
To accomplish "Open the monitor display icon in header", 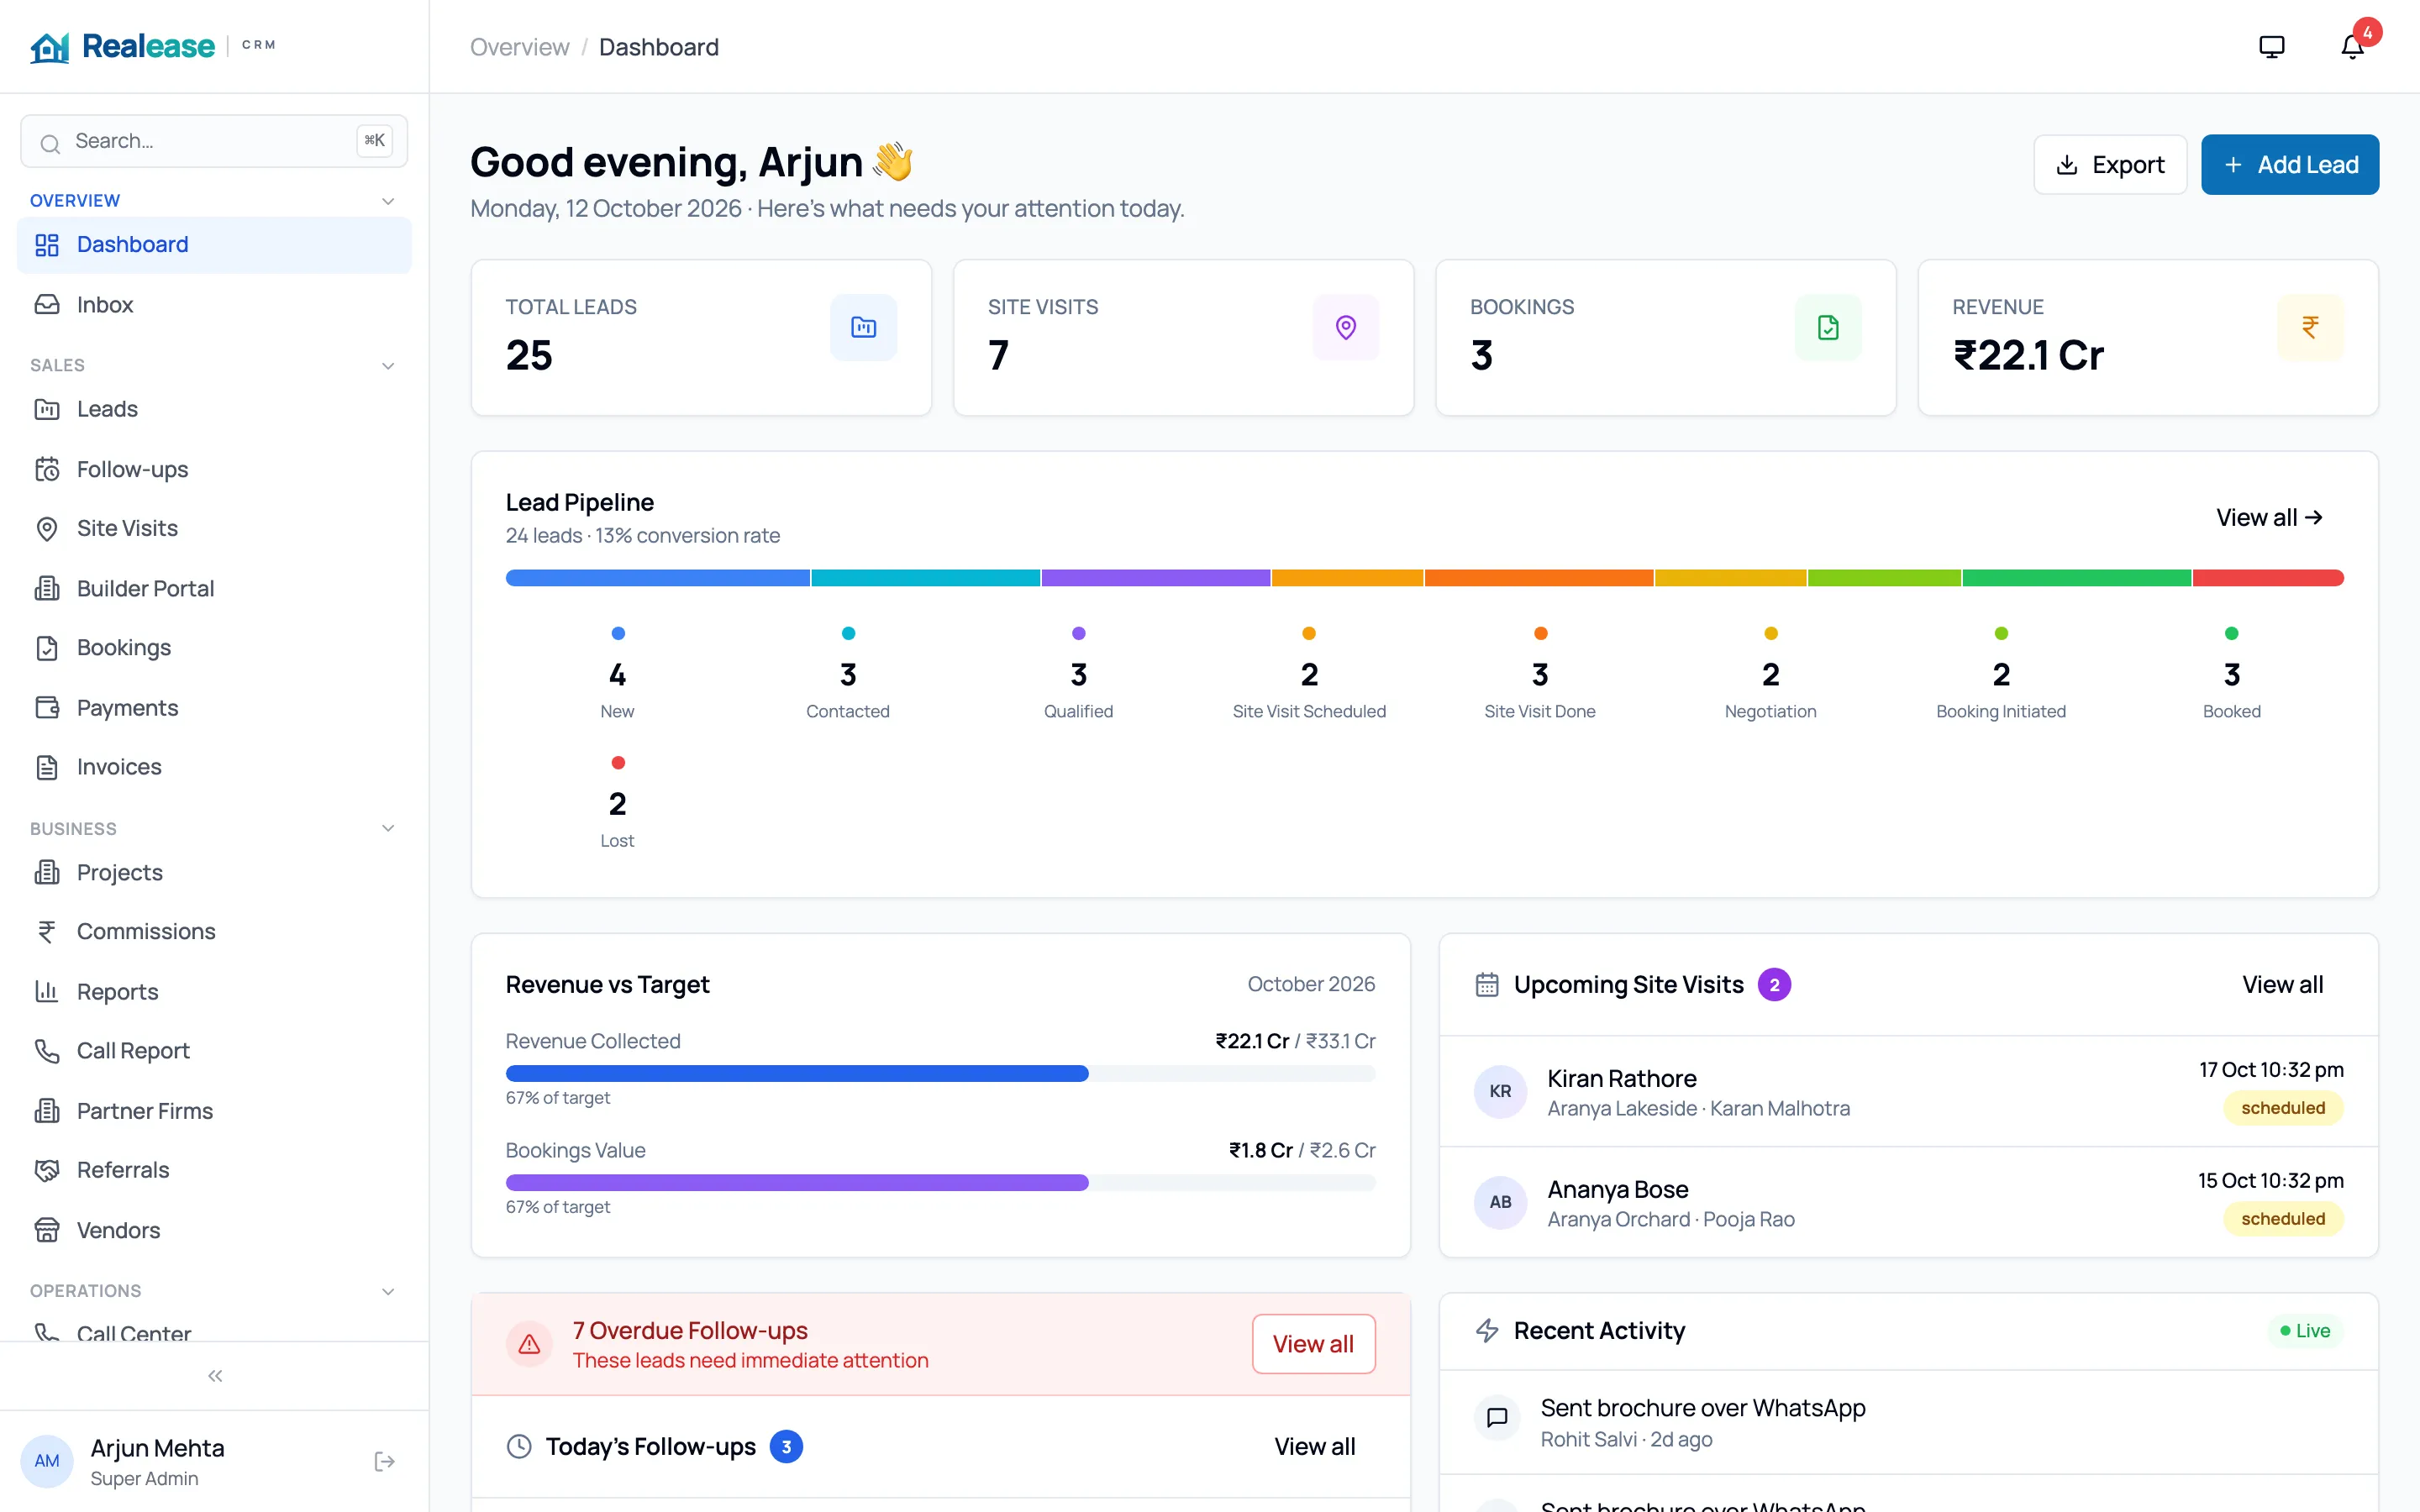I will (2271, 47).
